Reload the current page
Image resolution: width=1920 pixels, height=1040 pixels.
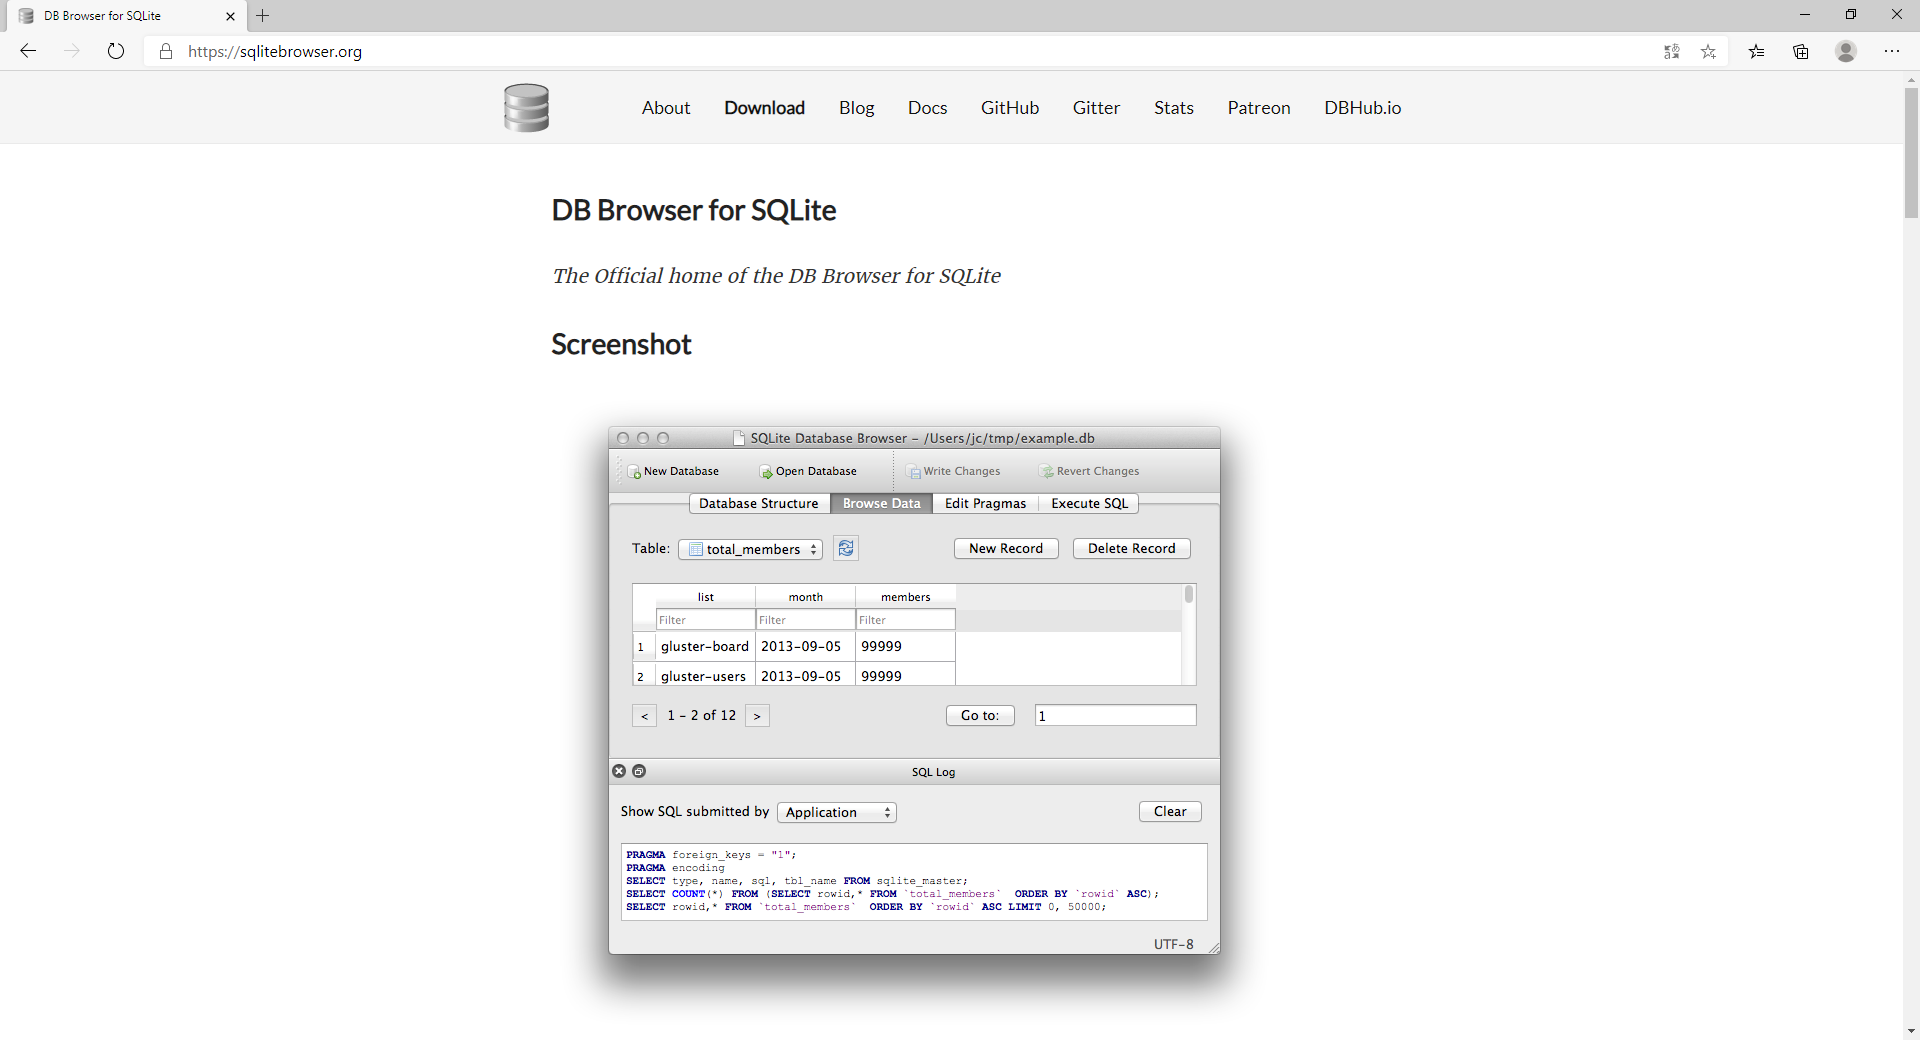[x=116, y=51]
